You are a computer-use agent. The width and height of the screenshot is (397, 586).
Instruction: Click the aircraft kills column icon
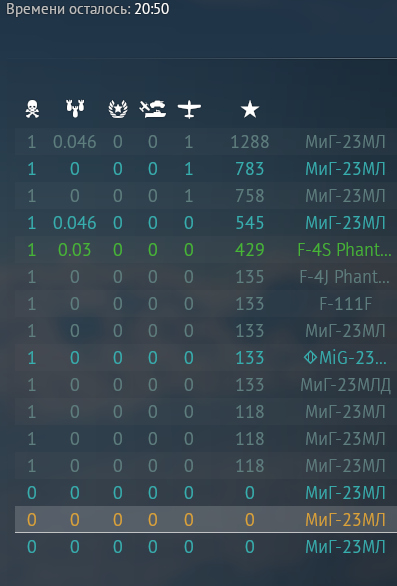pos(189,110)
